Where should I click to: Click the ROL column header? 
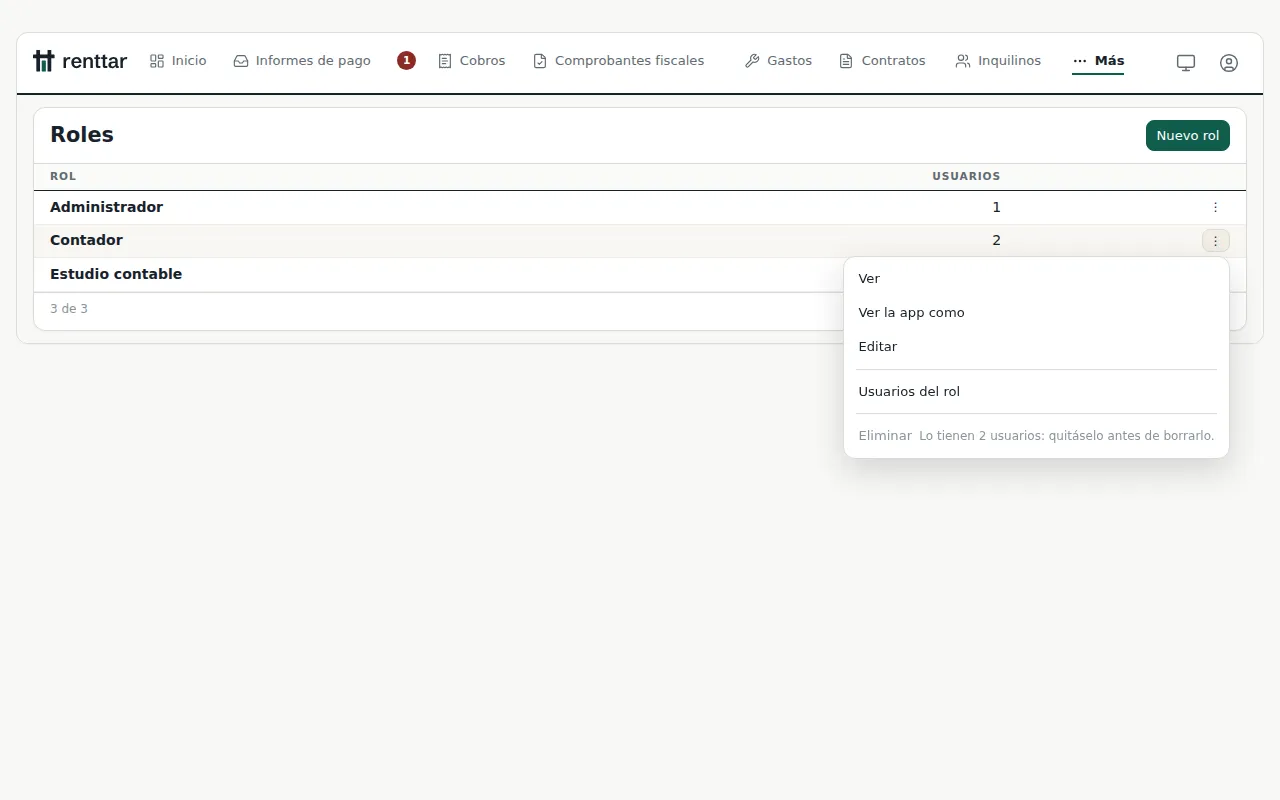coord(63,176)
